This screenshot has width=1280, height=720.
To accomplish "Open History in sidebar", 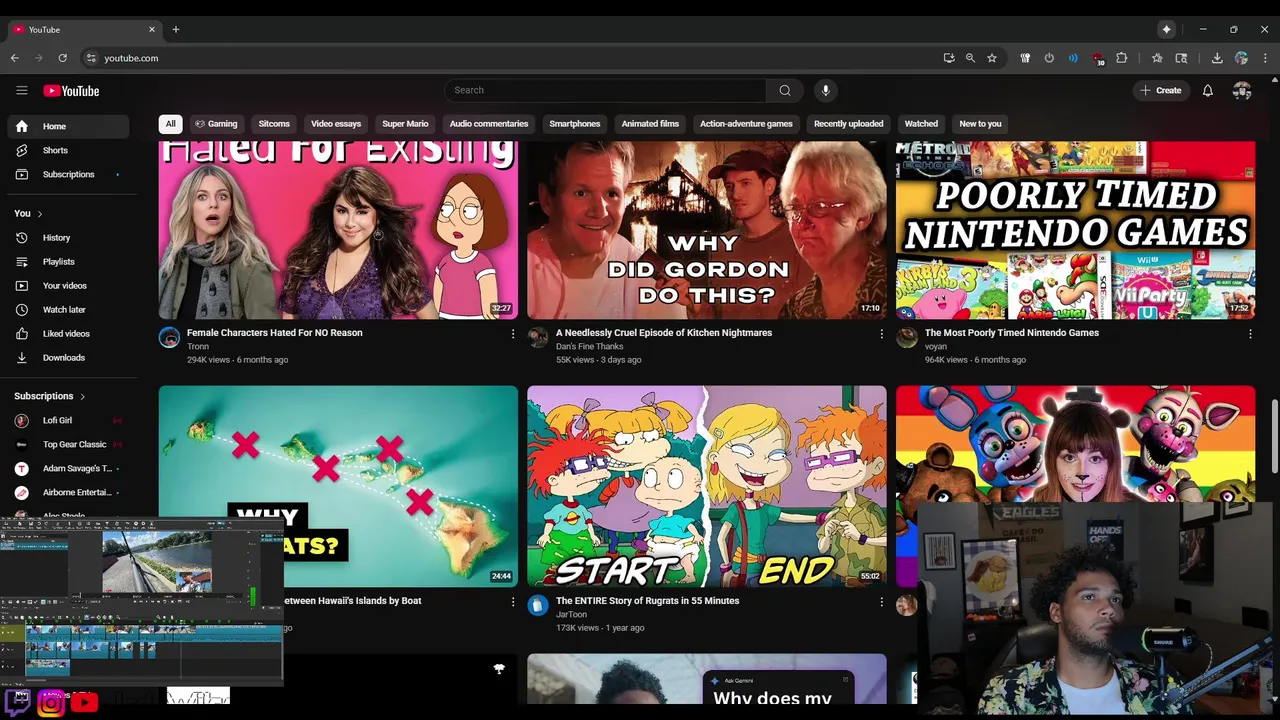I will [x=68, y=238].
